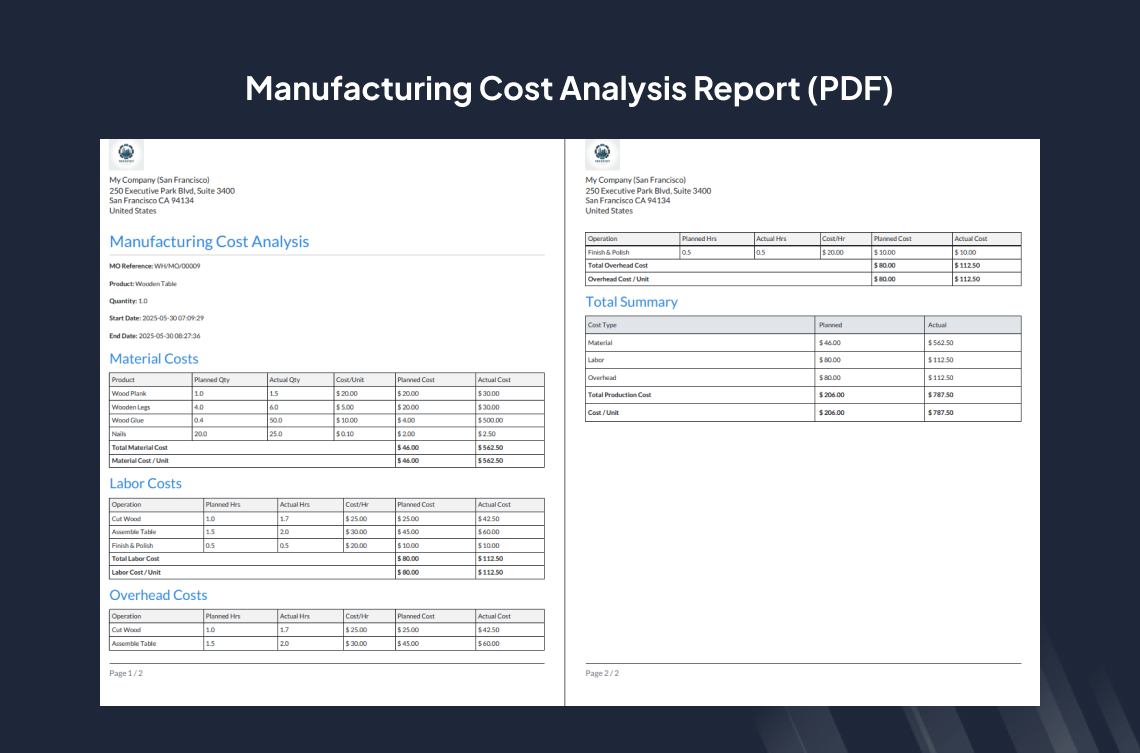This screenshot has width=1140, height=753.
Task: Click 'Wooden Legs' in the Material Costs table
Action: coord(131,407)
